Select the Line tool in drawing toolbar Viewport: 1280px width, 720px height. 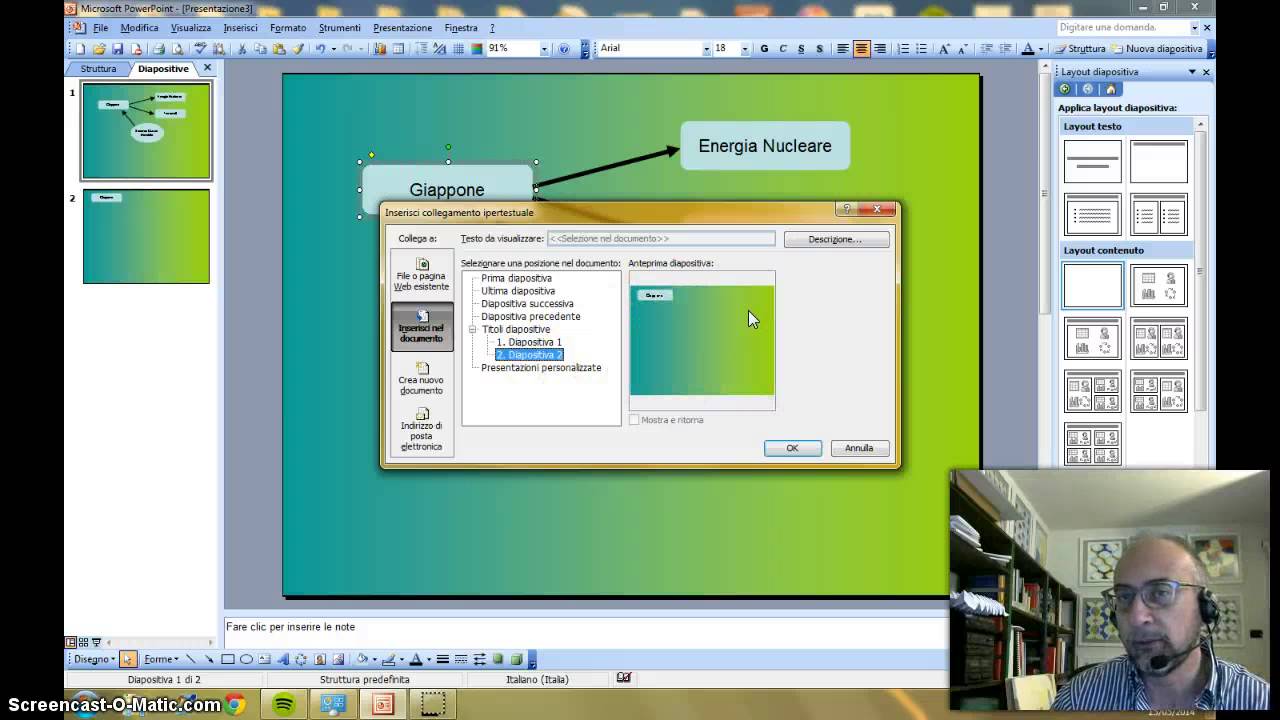pyautogui.click(x=191, y=659)
